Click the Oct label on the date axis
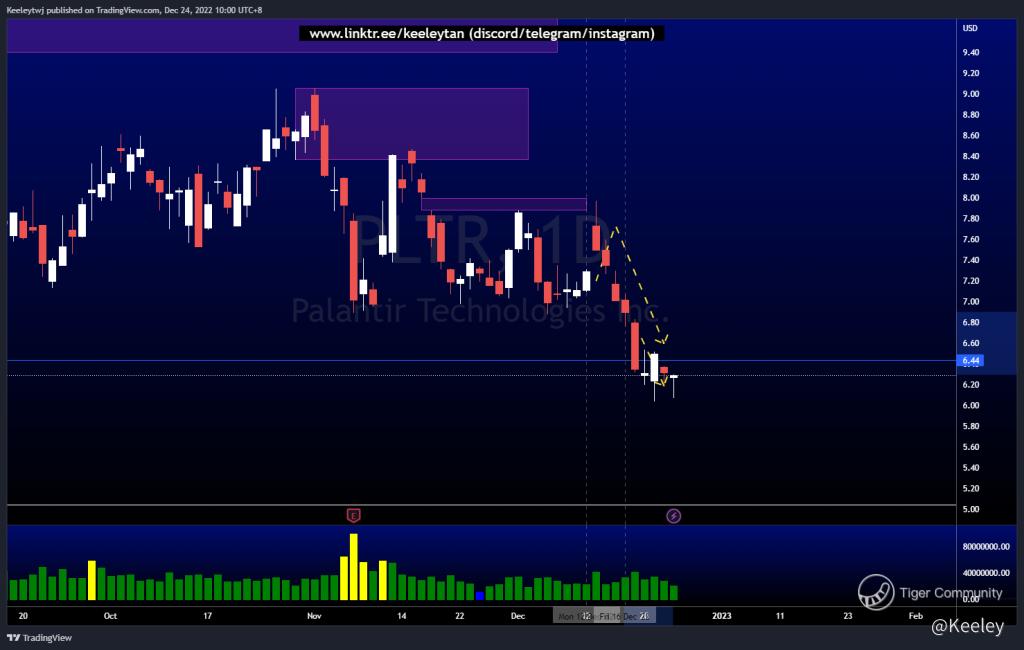 [110, 616]
